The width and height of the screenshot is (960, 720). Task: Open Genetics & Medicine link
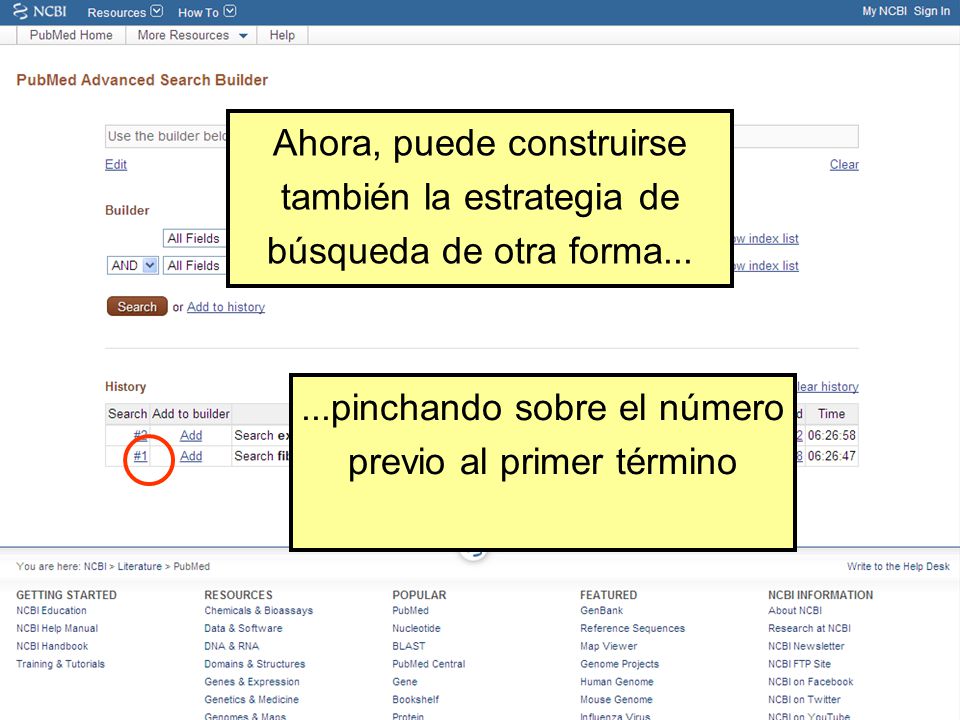pos(252,699)
